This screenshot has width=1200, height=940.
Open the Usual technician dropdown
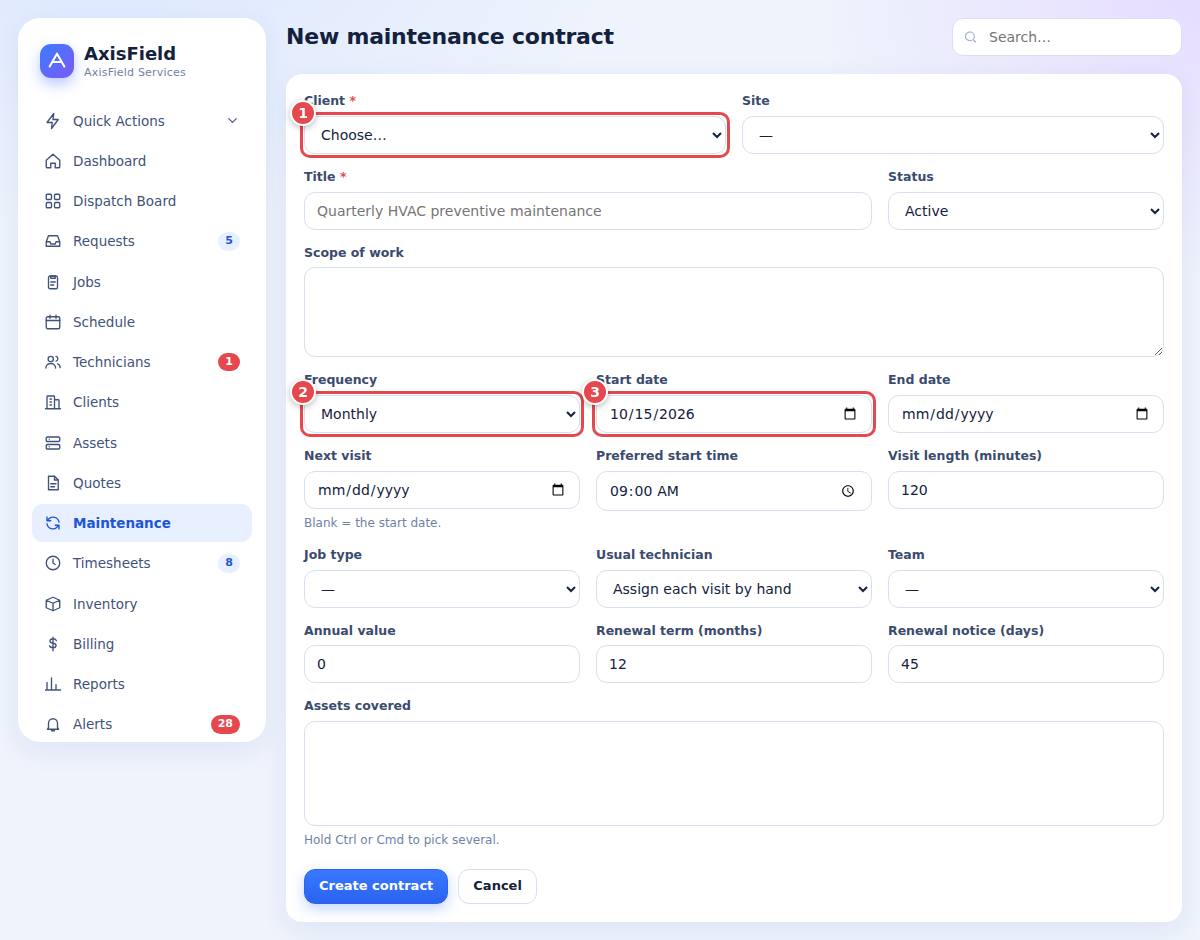click(x=734, y=589)
